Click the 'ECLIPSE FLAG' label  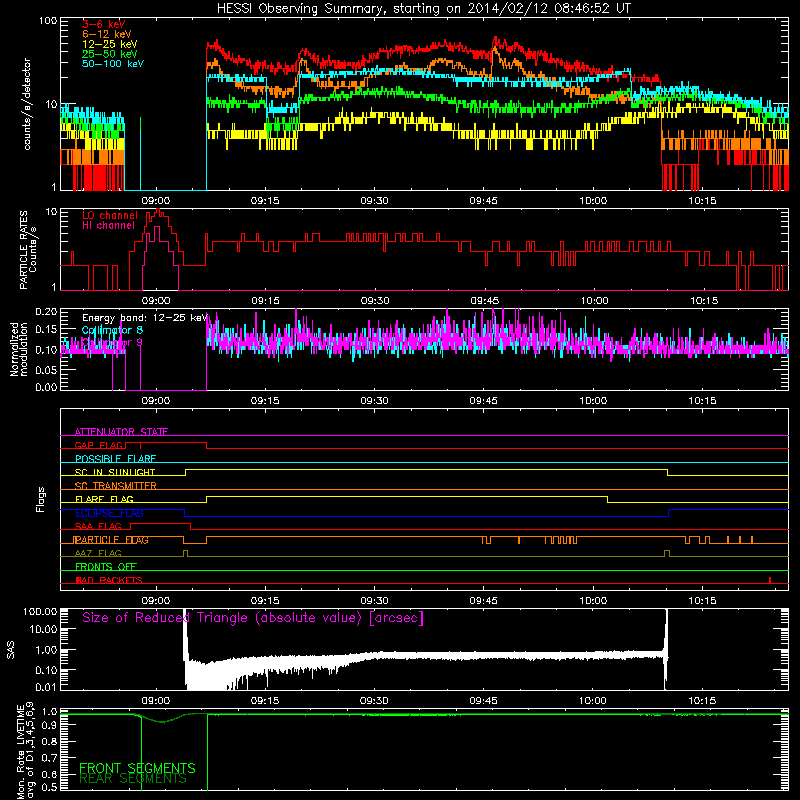coord(109,513)
